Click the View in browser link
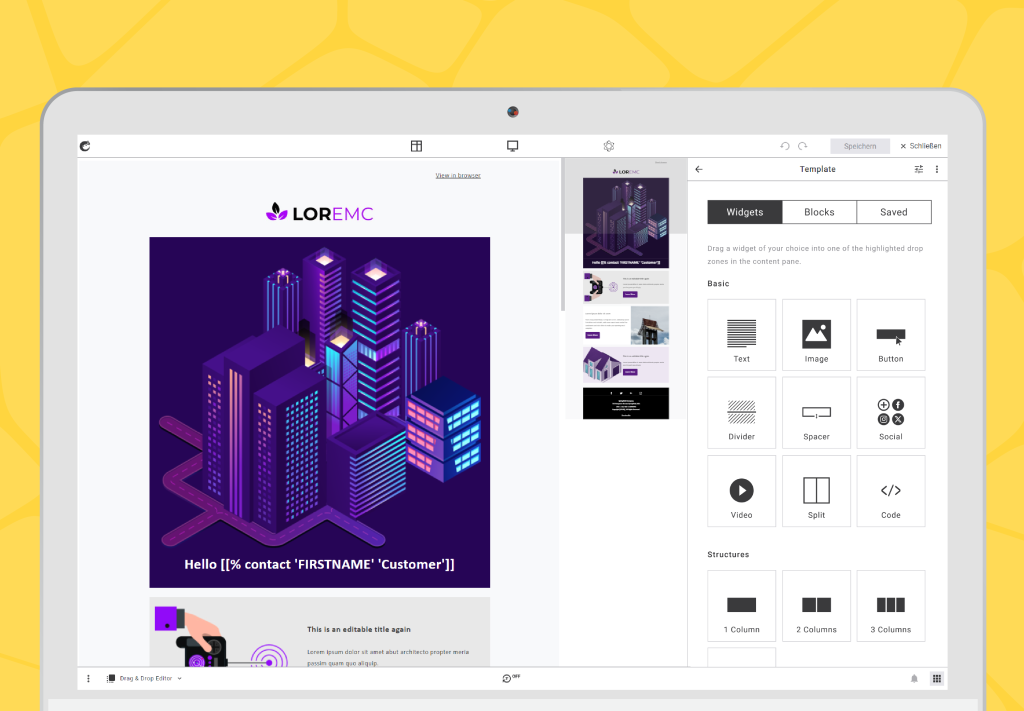The image size is (1024, 711). 458,176
